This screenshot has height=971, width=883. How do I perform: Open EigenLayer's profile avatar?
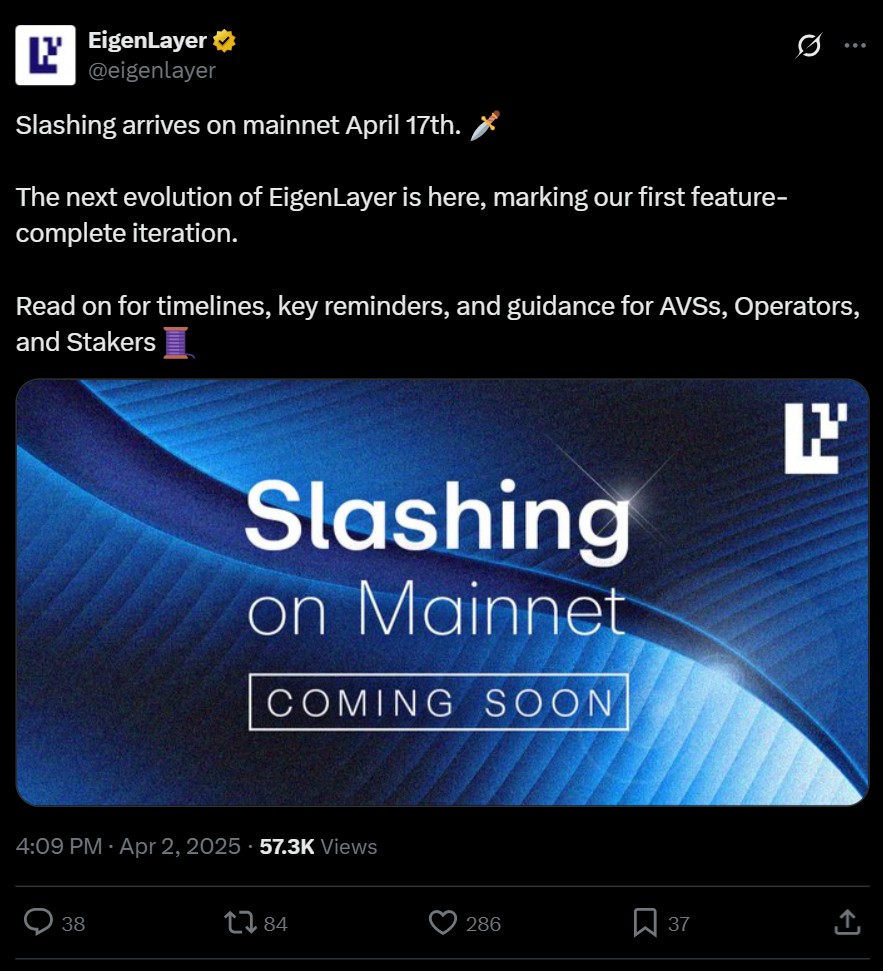click(46, 56)
